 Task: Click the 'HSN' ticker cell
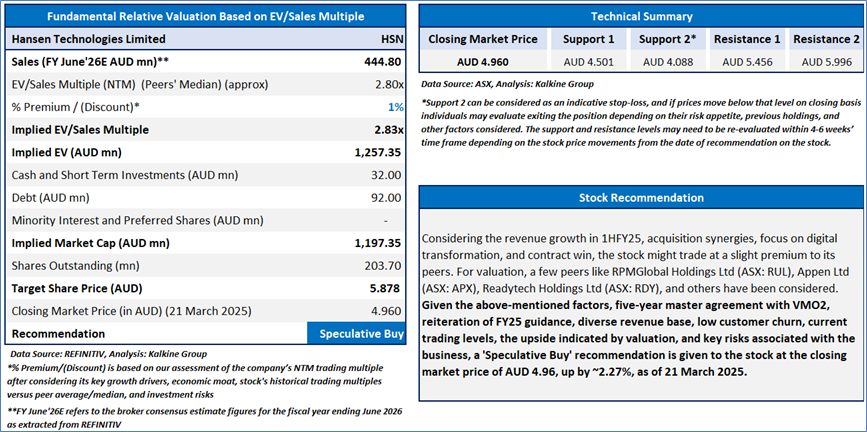point(391,39)
